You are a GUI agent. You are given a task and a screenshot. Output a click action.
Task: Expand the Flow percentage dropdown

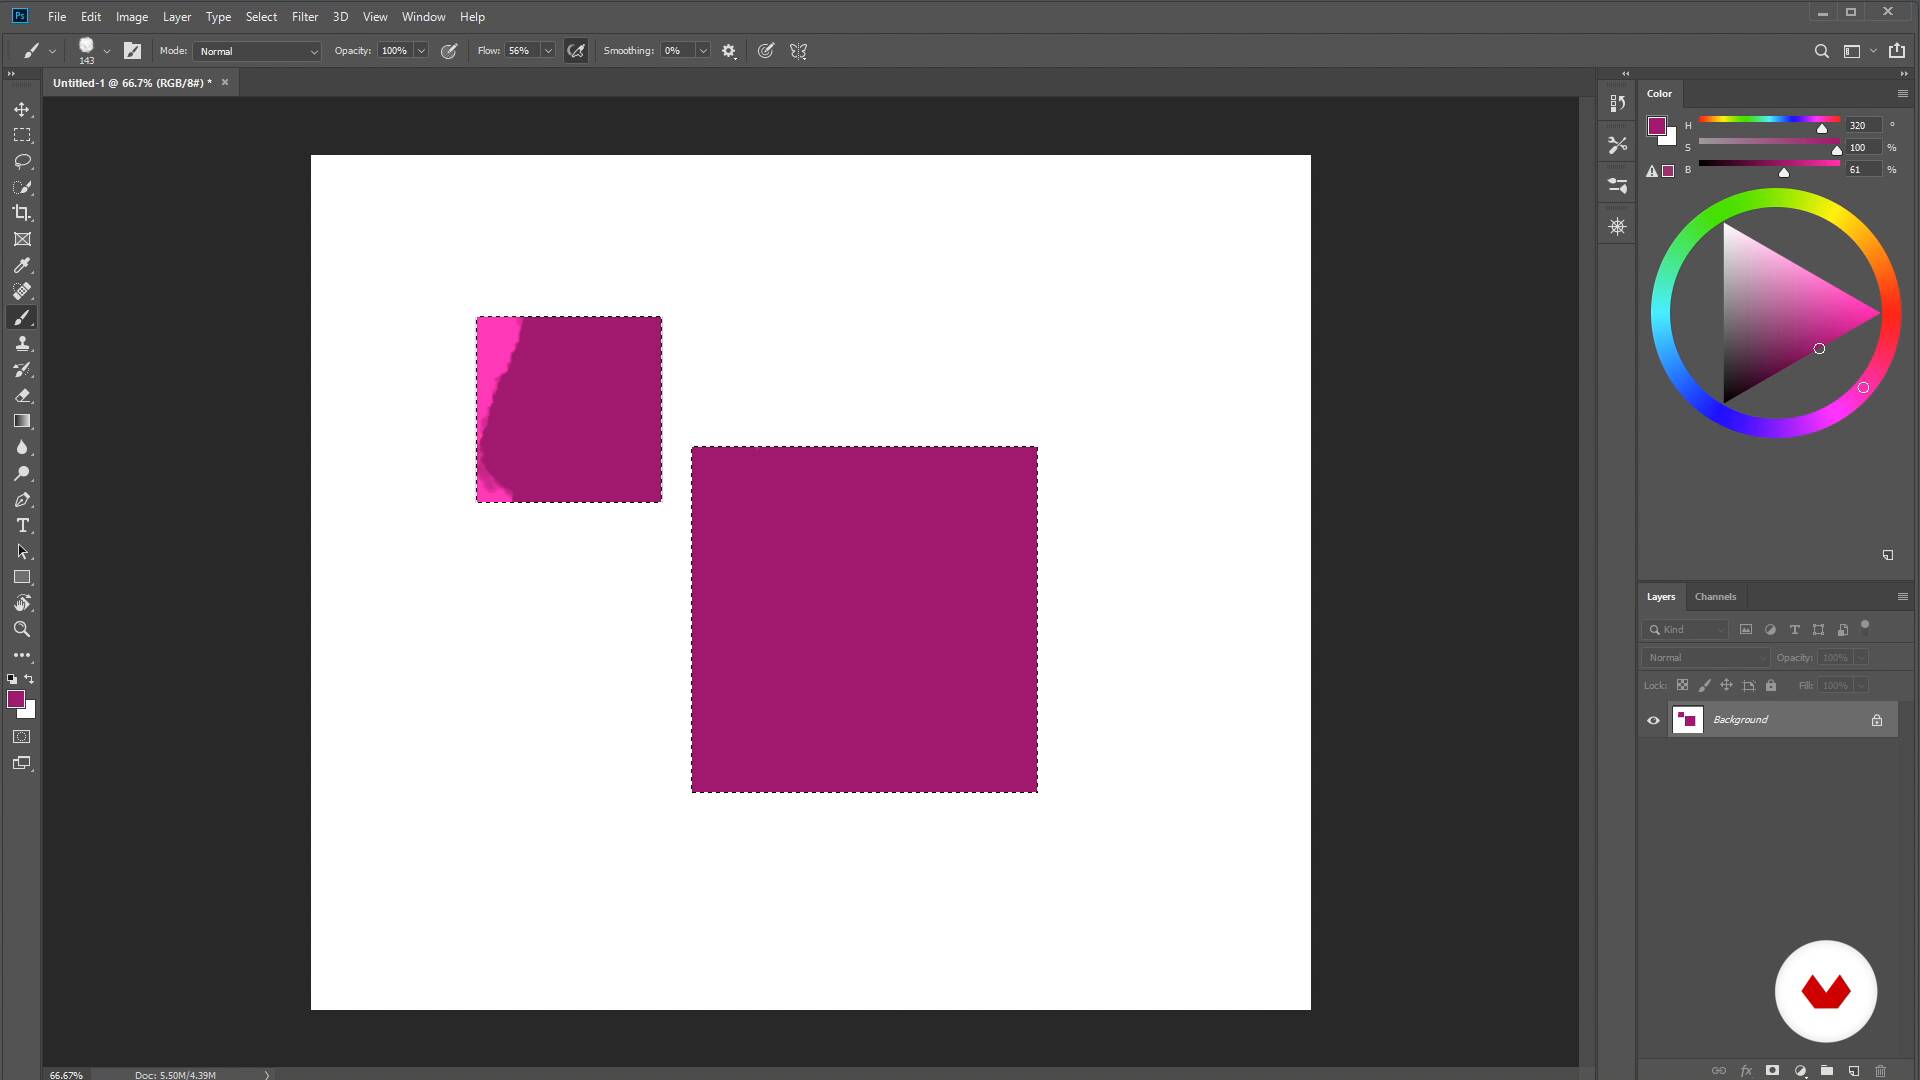548,51
